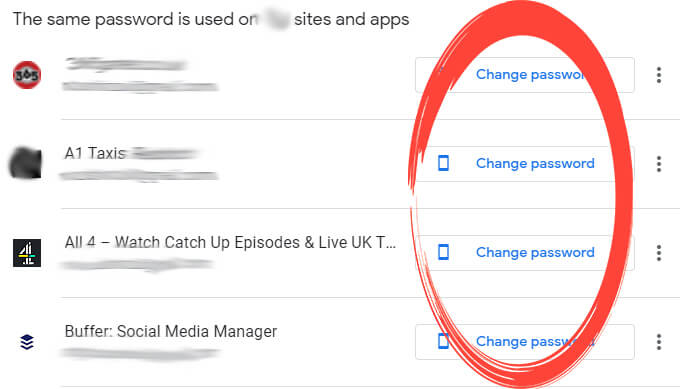Click the same password used heading
680x389 pixels.
211,20
